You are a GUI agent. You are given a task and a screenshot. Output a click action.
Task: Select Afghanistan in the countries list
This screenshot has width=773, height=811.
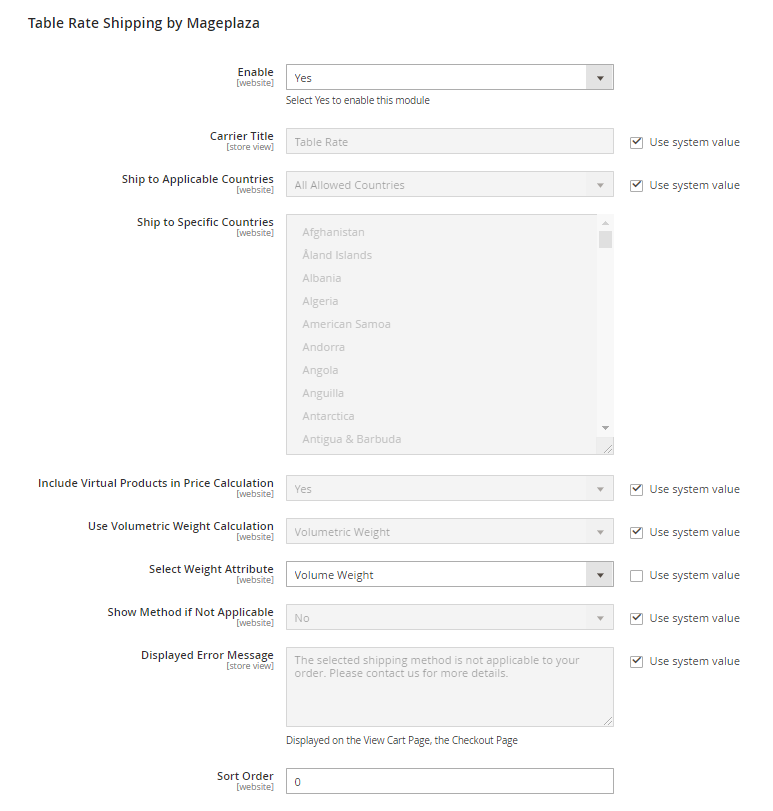(333, 232)
